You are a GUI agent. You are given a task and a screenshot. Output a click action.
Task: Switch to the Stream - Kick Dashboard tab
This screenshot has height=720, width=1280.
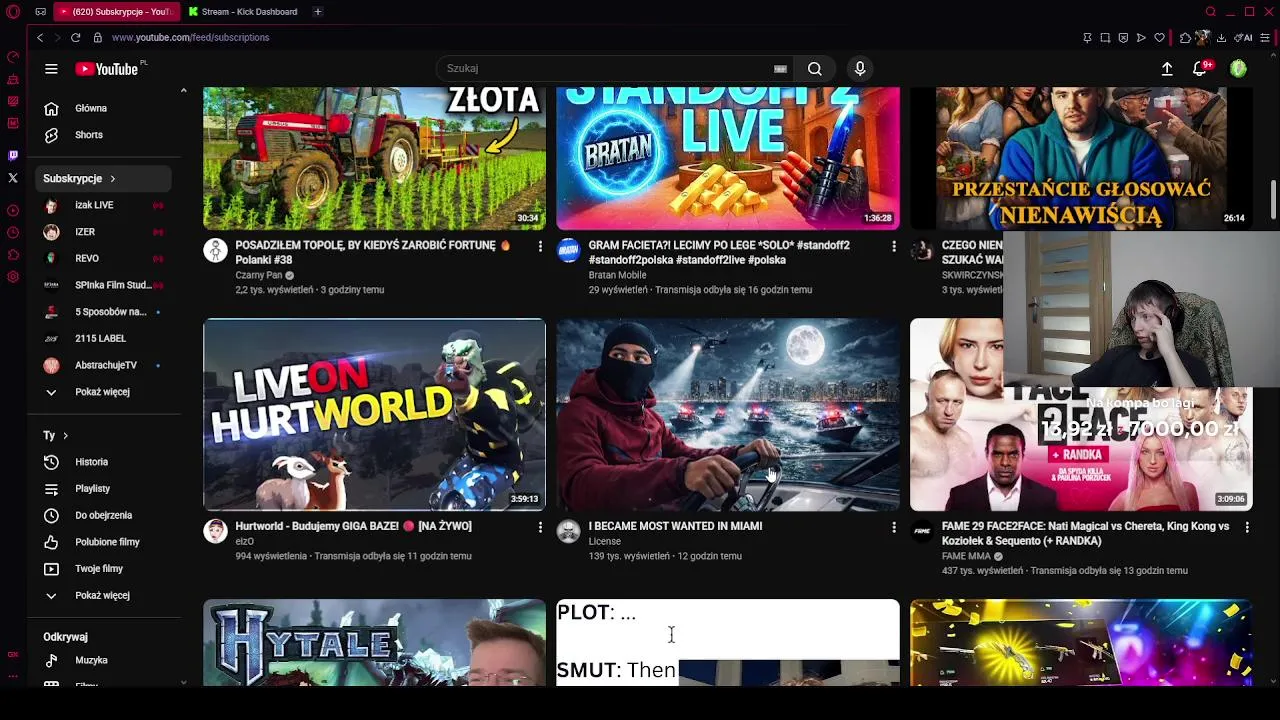click(246, 12)
